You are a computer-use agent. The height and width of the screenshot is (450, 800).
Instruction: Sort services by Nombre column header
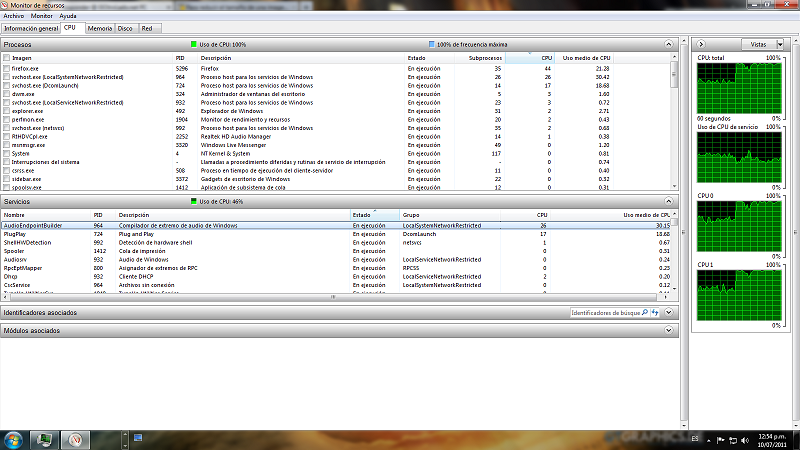pos(45,215)
